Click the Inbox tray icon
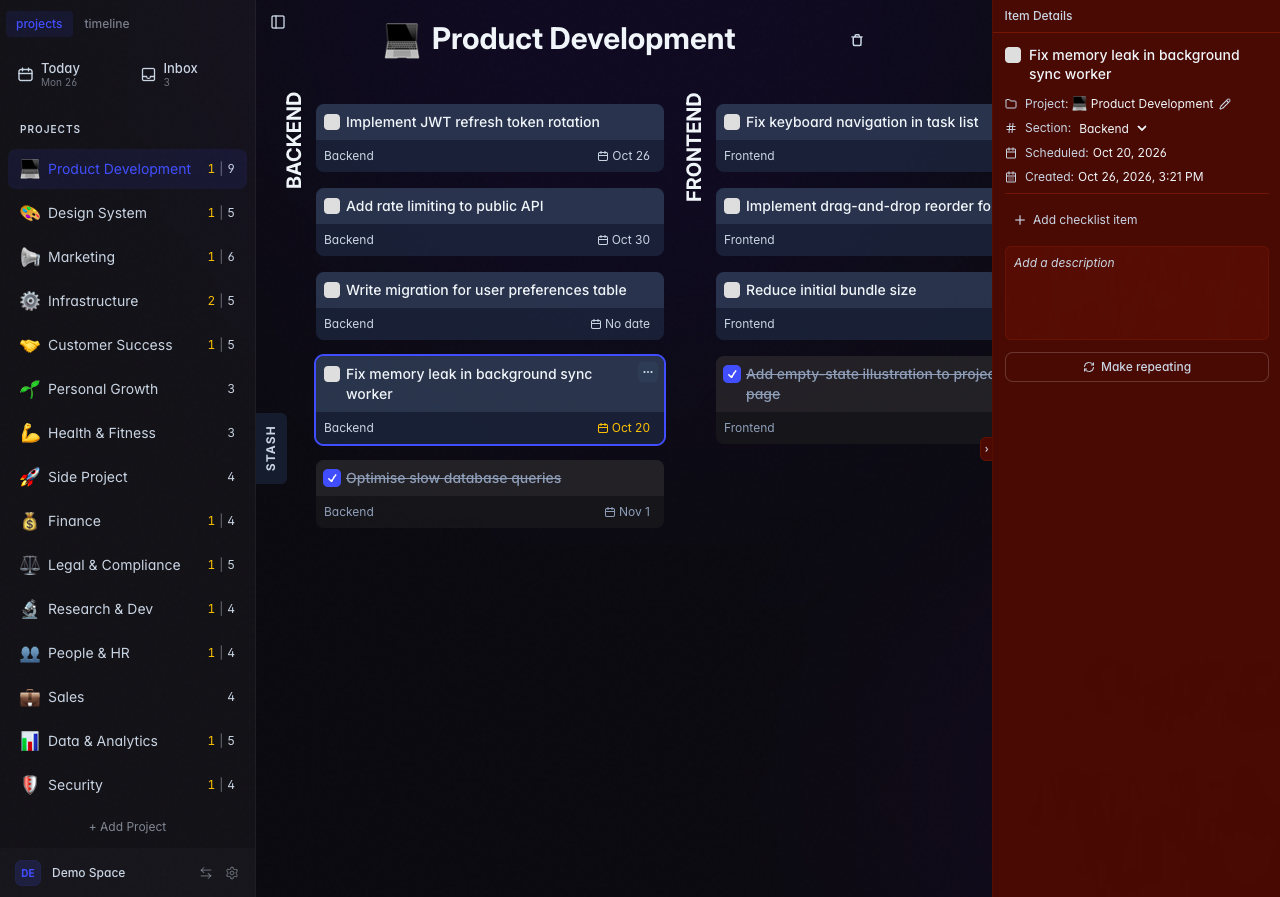 pyautogui.click(x=148, y=74)
